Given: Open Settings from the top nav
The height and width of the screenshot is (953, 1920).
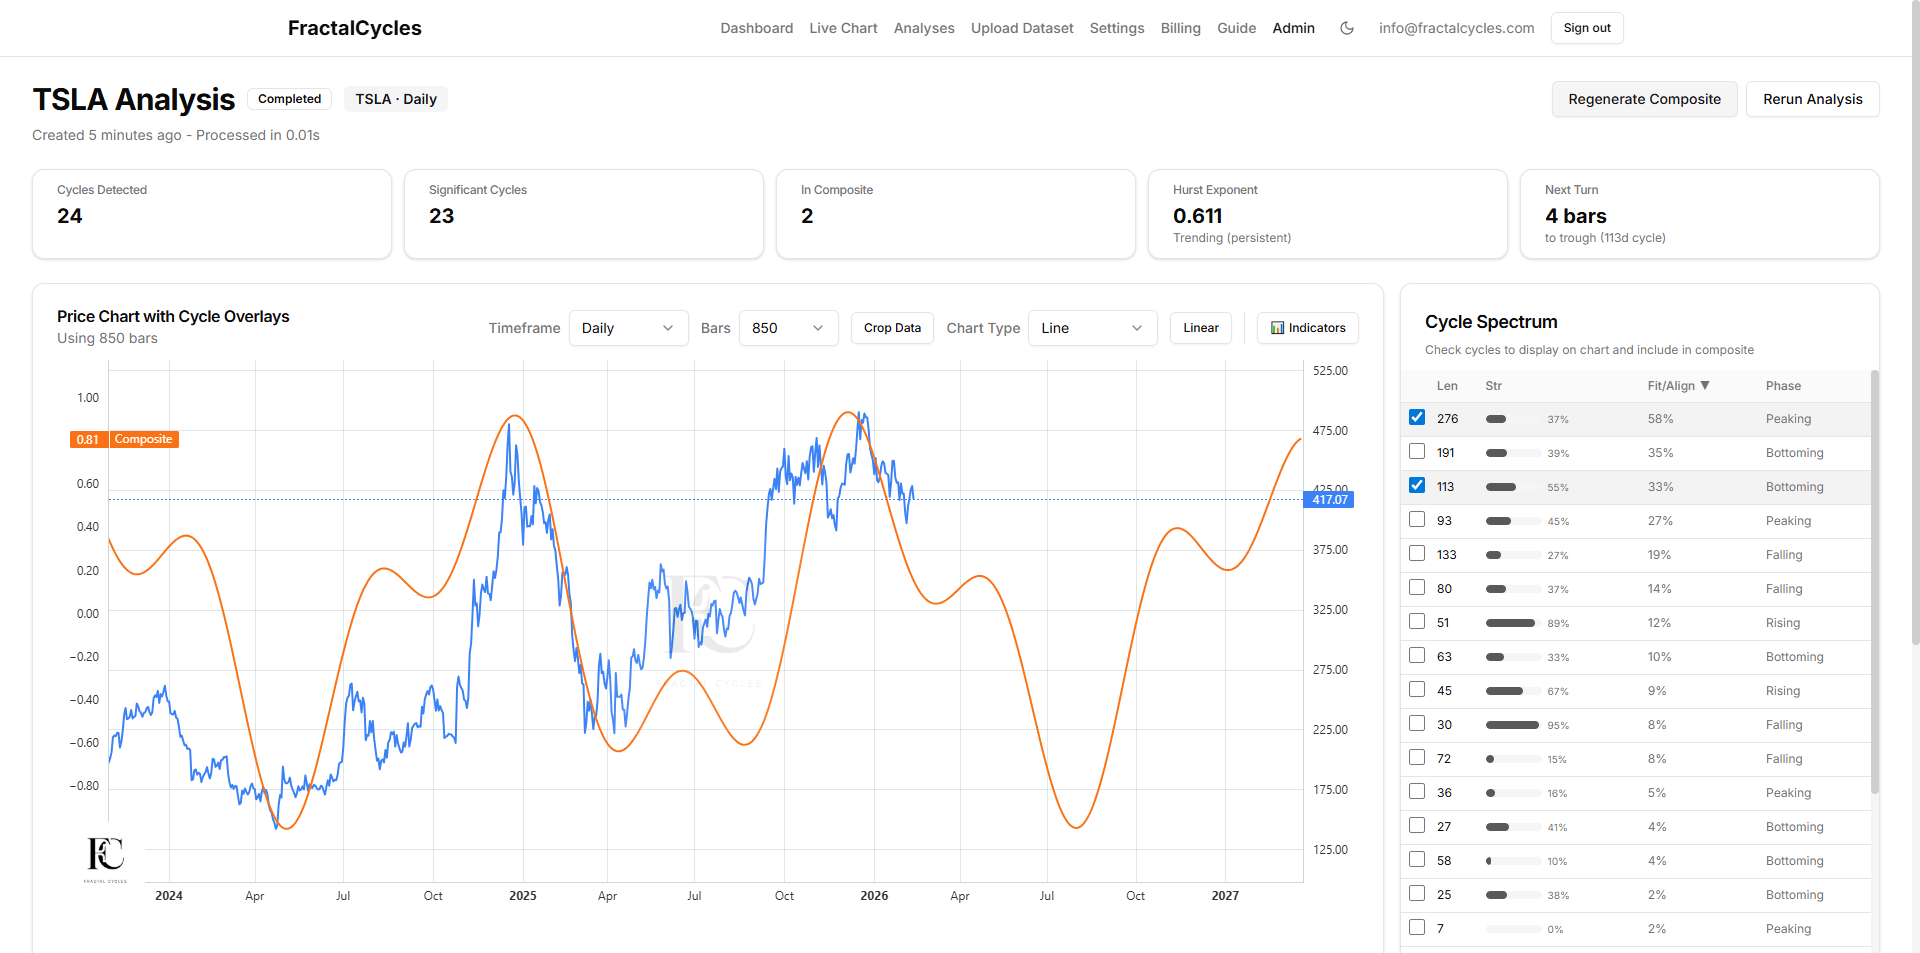Looking at the screenshot, I should 1117,28.
